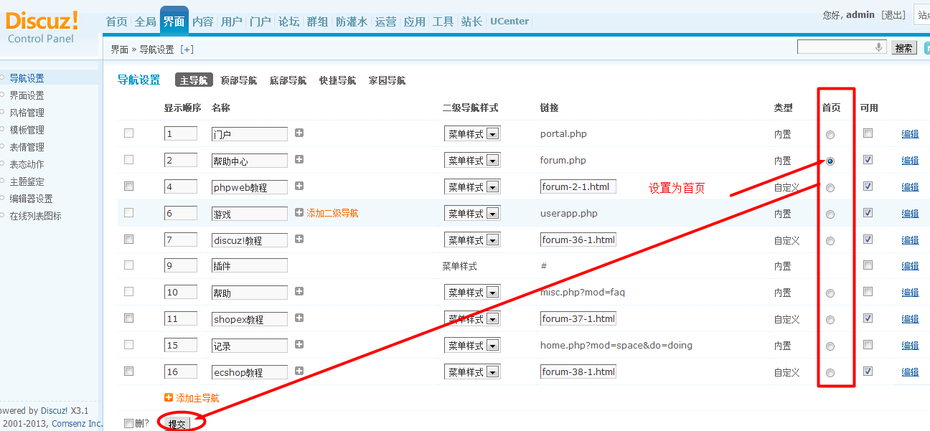Select 帮助中心 homepage radio button
The image size is (930, 431).
(830, 161)
